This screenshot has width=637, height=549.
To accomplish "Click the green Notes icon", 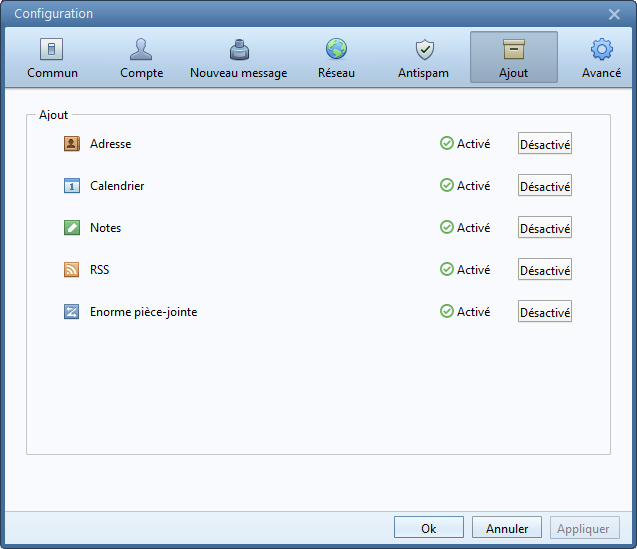I will coord(71,228).
